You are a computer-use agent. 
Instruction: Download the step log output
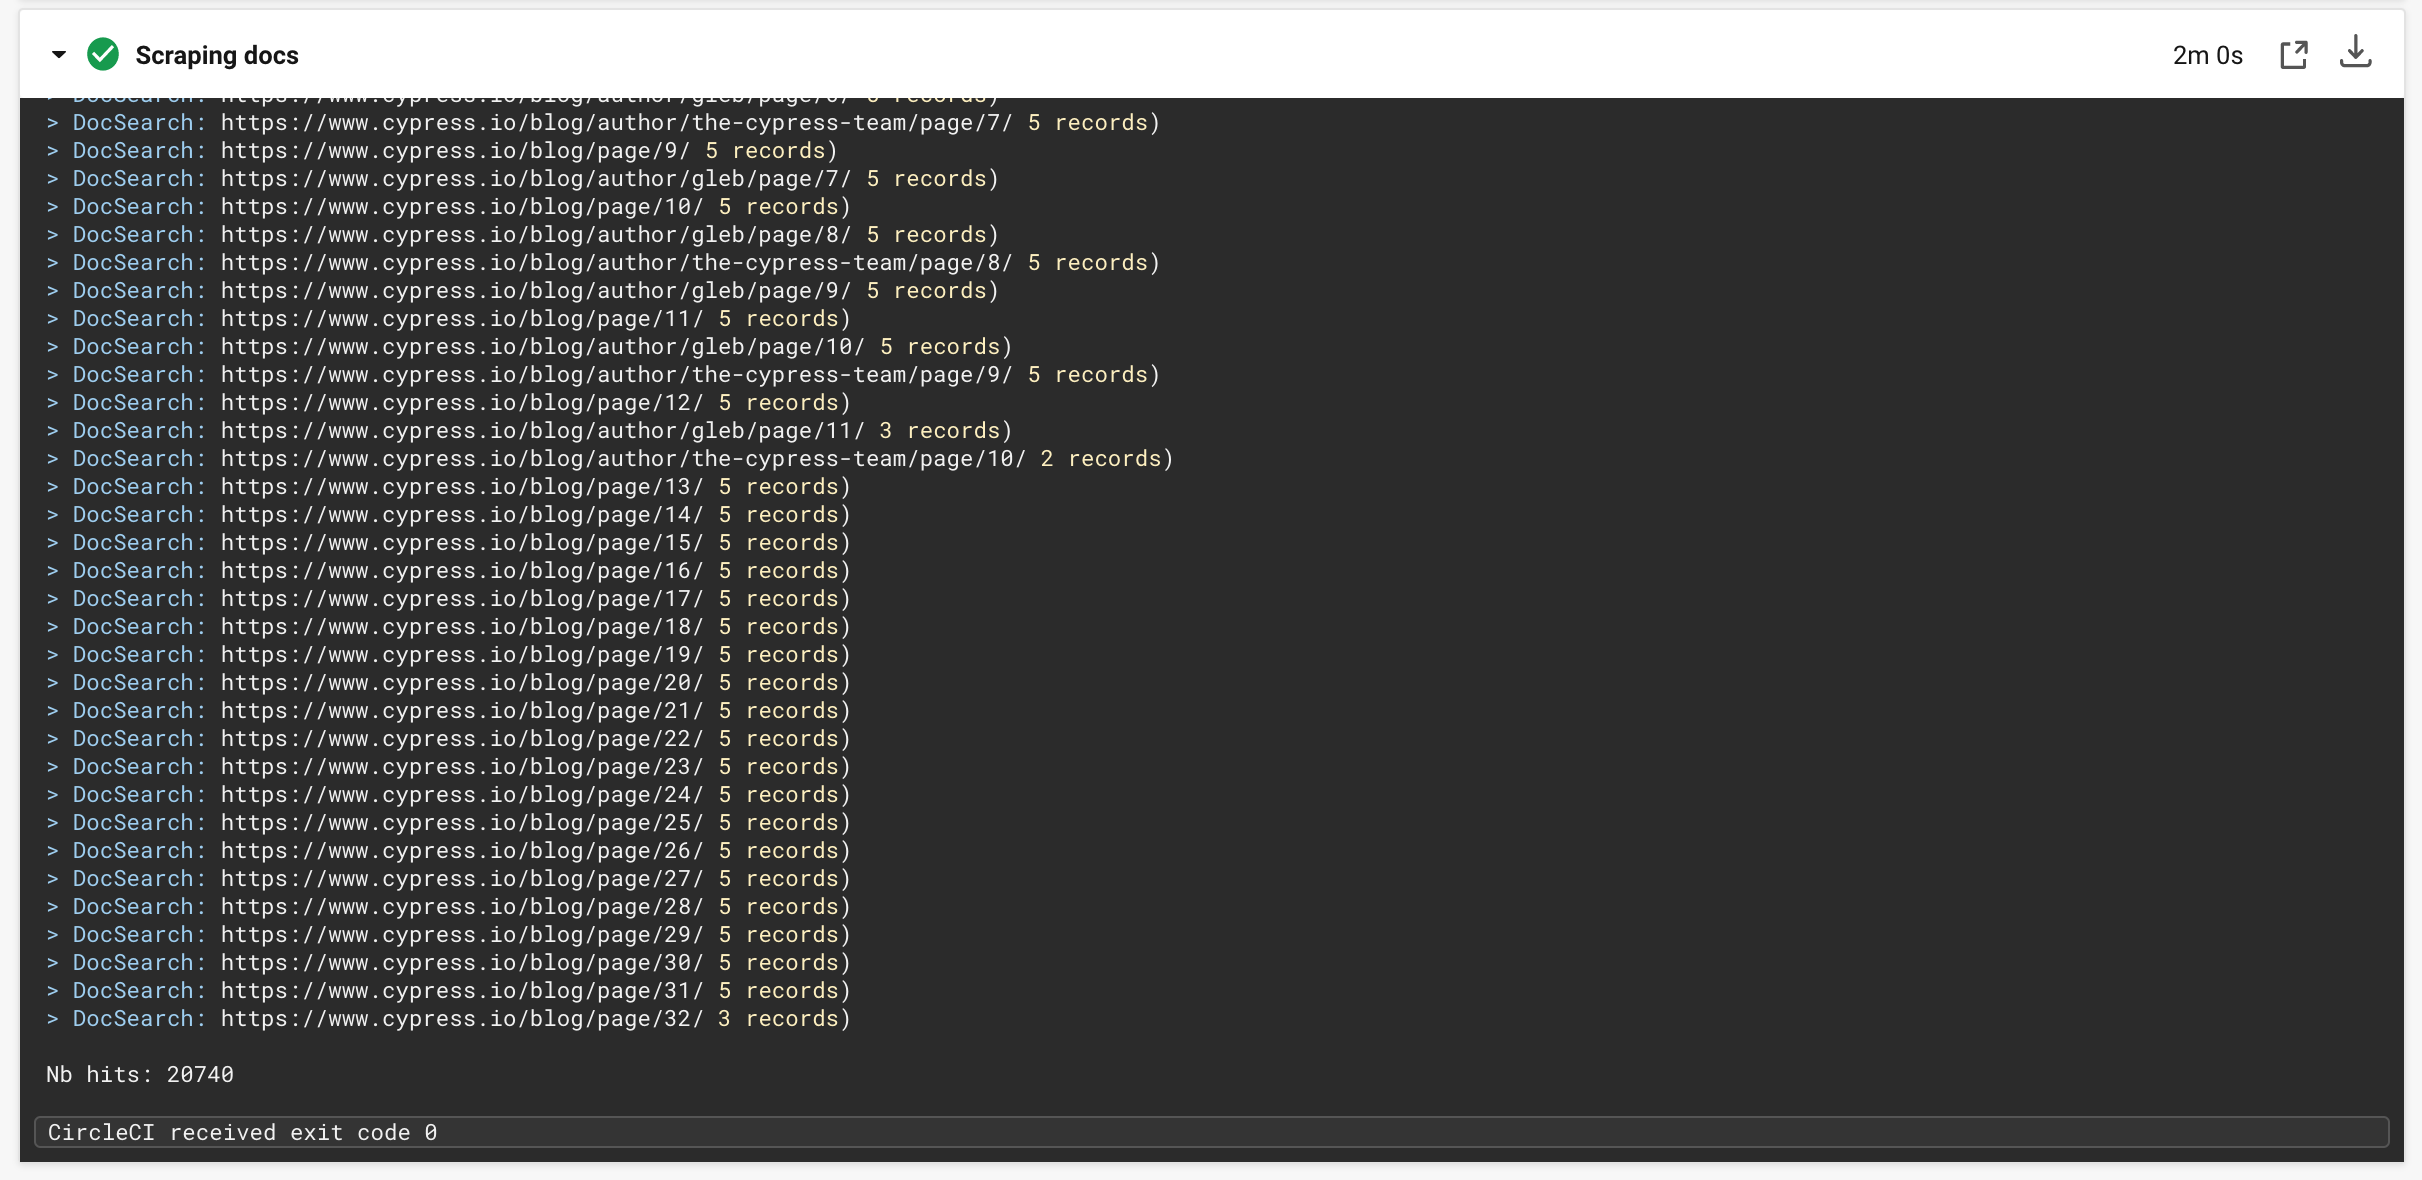pyautogui.click(x=2355, y=53)
